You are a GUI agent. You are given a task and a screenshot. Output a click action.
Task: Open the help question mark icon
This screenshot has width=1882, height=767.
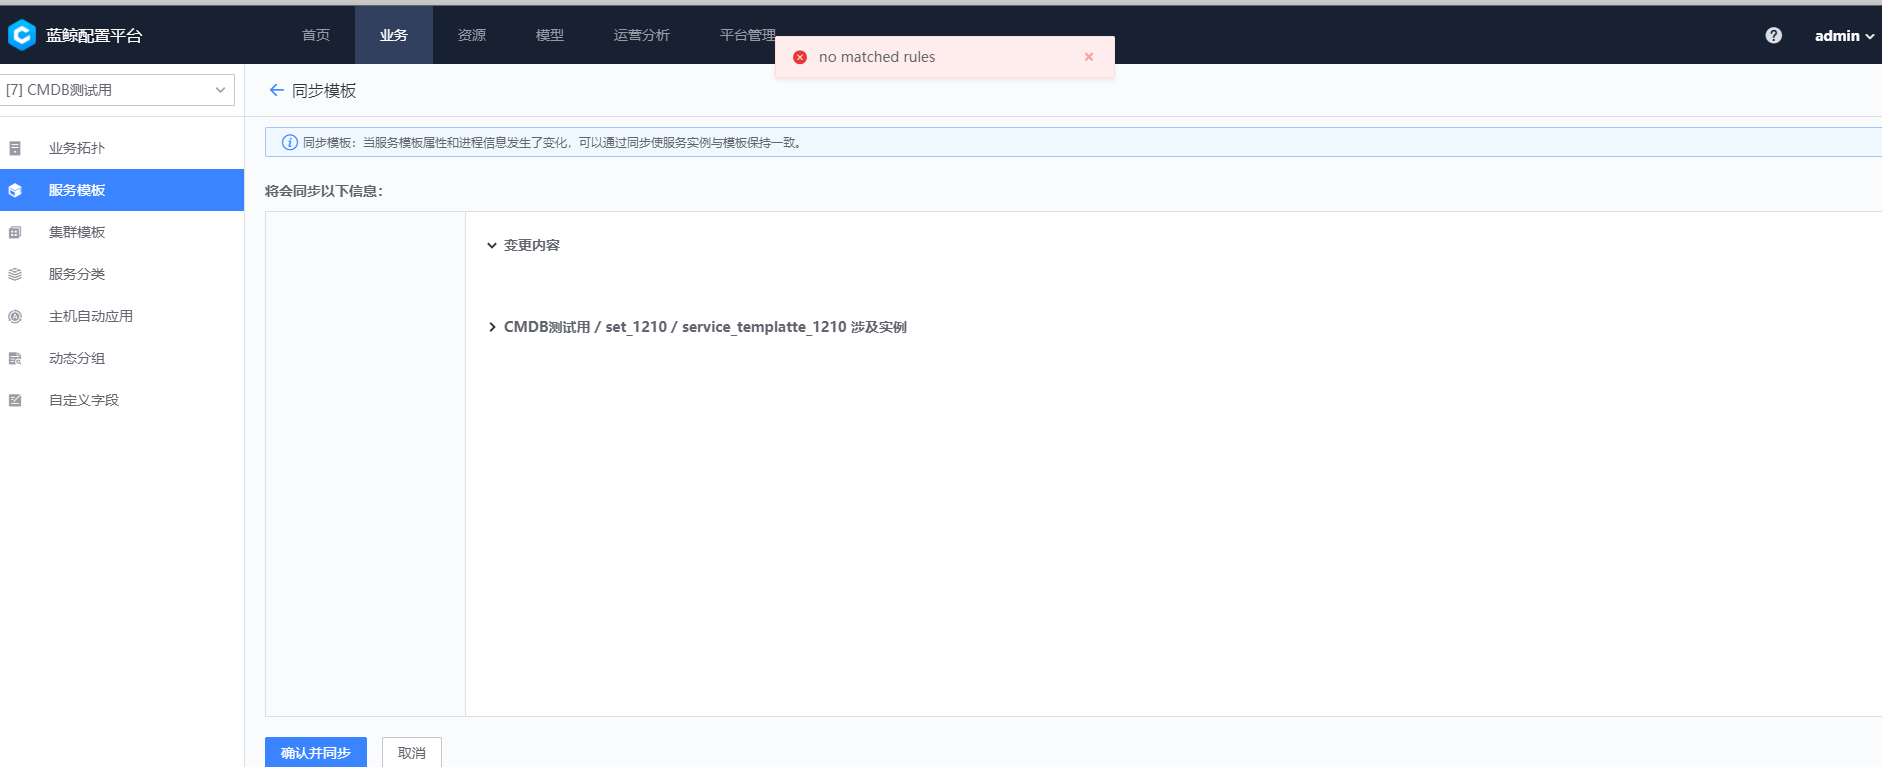point(1773,35)
